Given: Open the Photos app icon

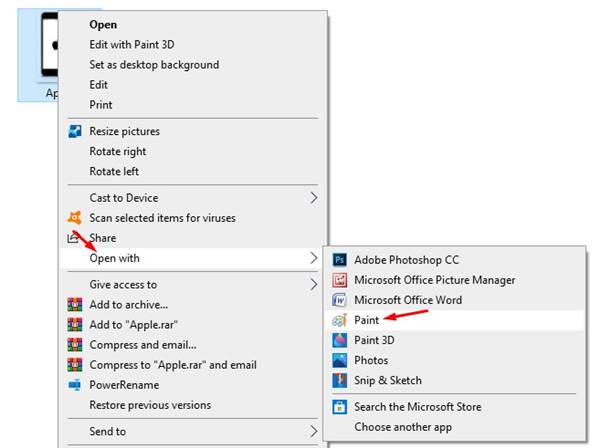Looking at the screenshot, I should coord(339,360).
